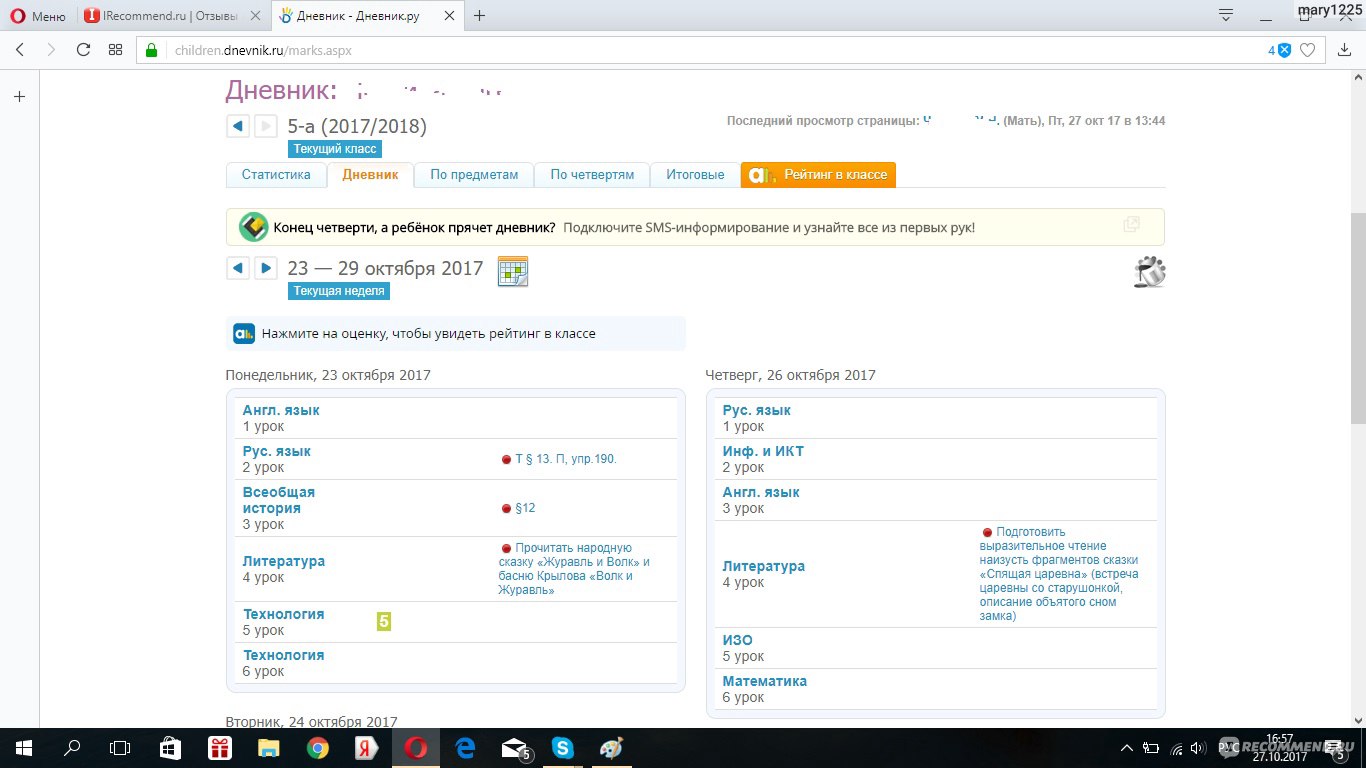Open the Mail app on the taskbar
Image resolution: width=1366 pixels, height=768 pixels.
click(515, 748)
